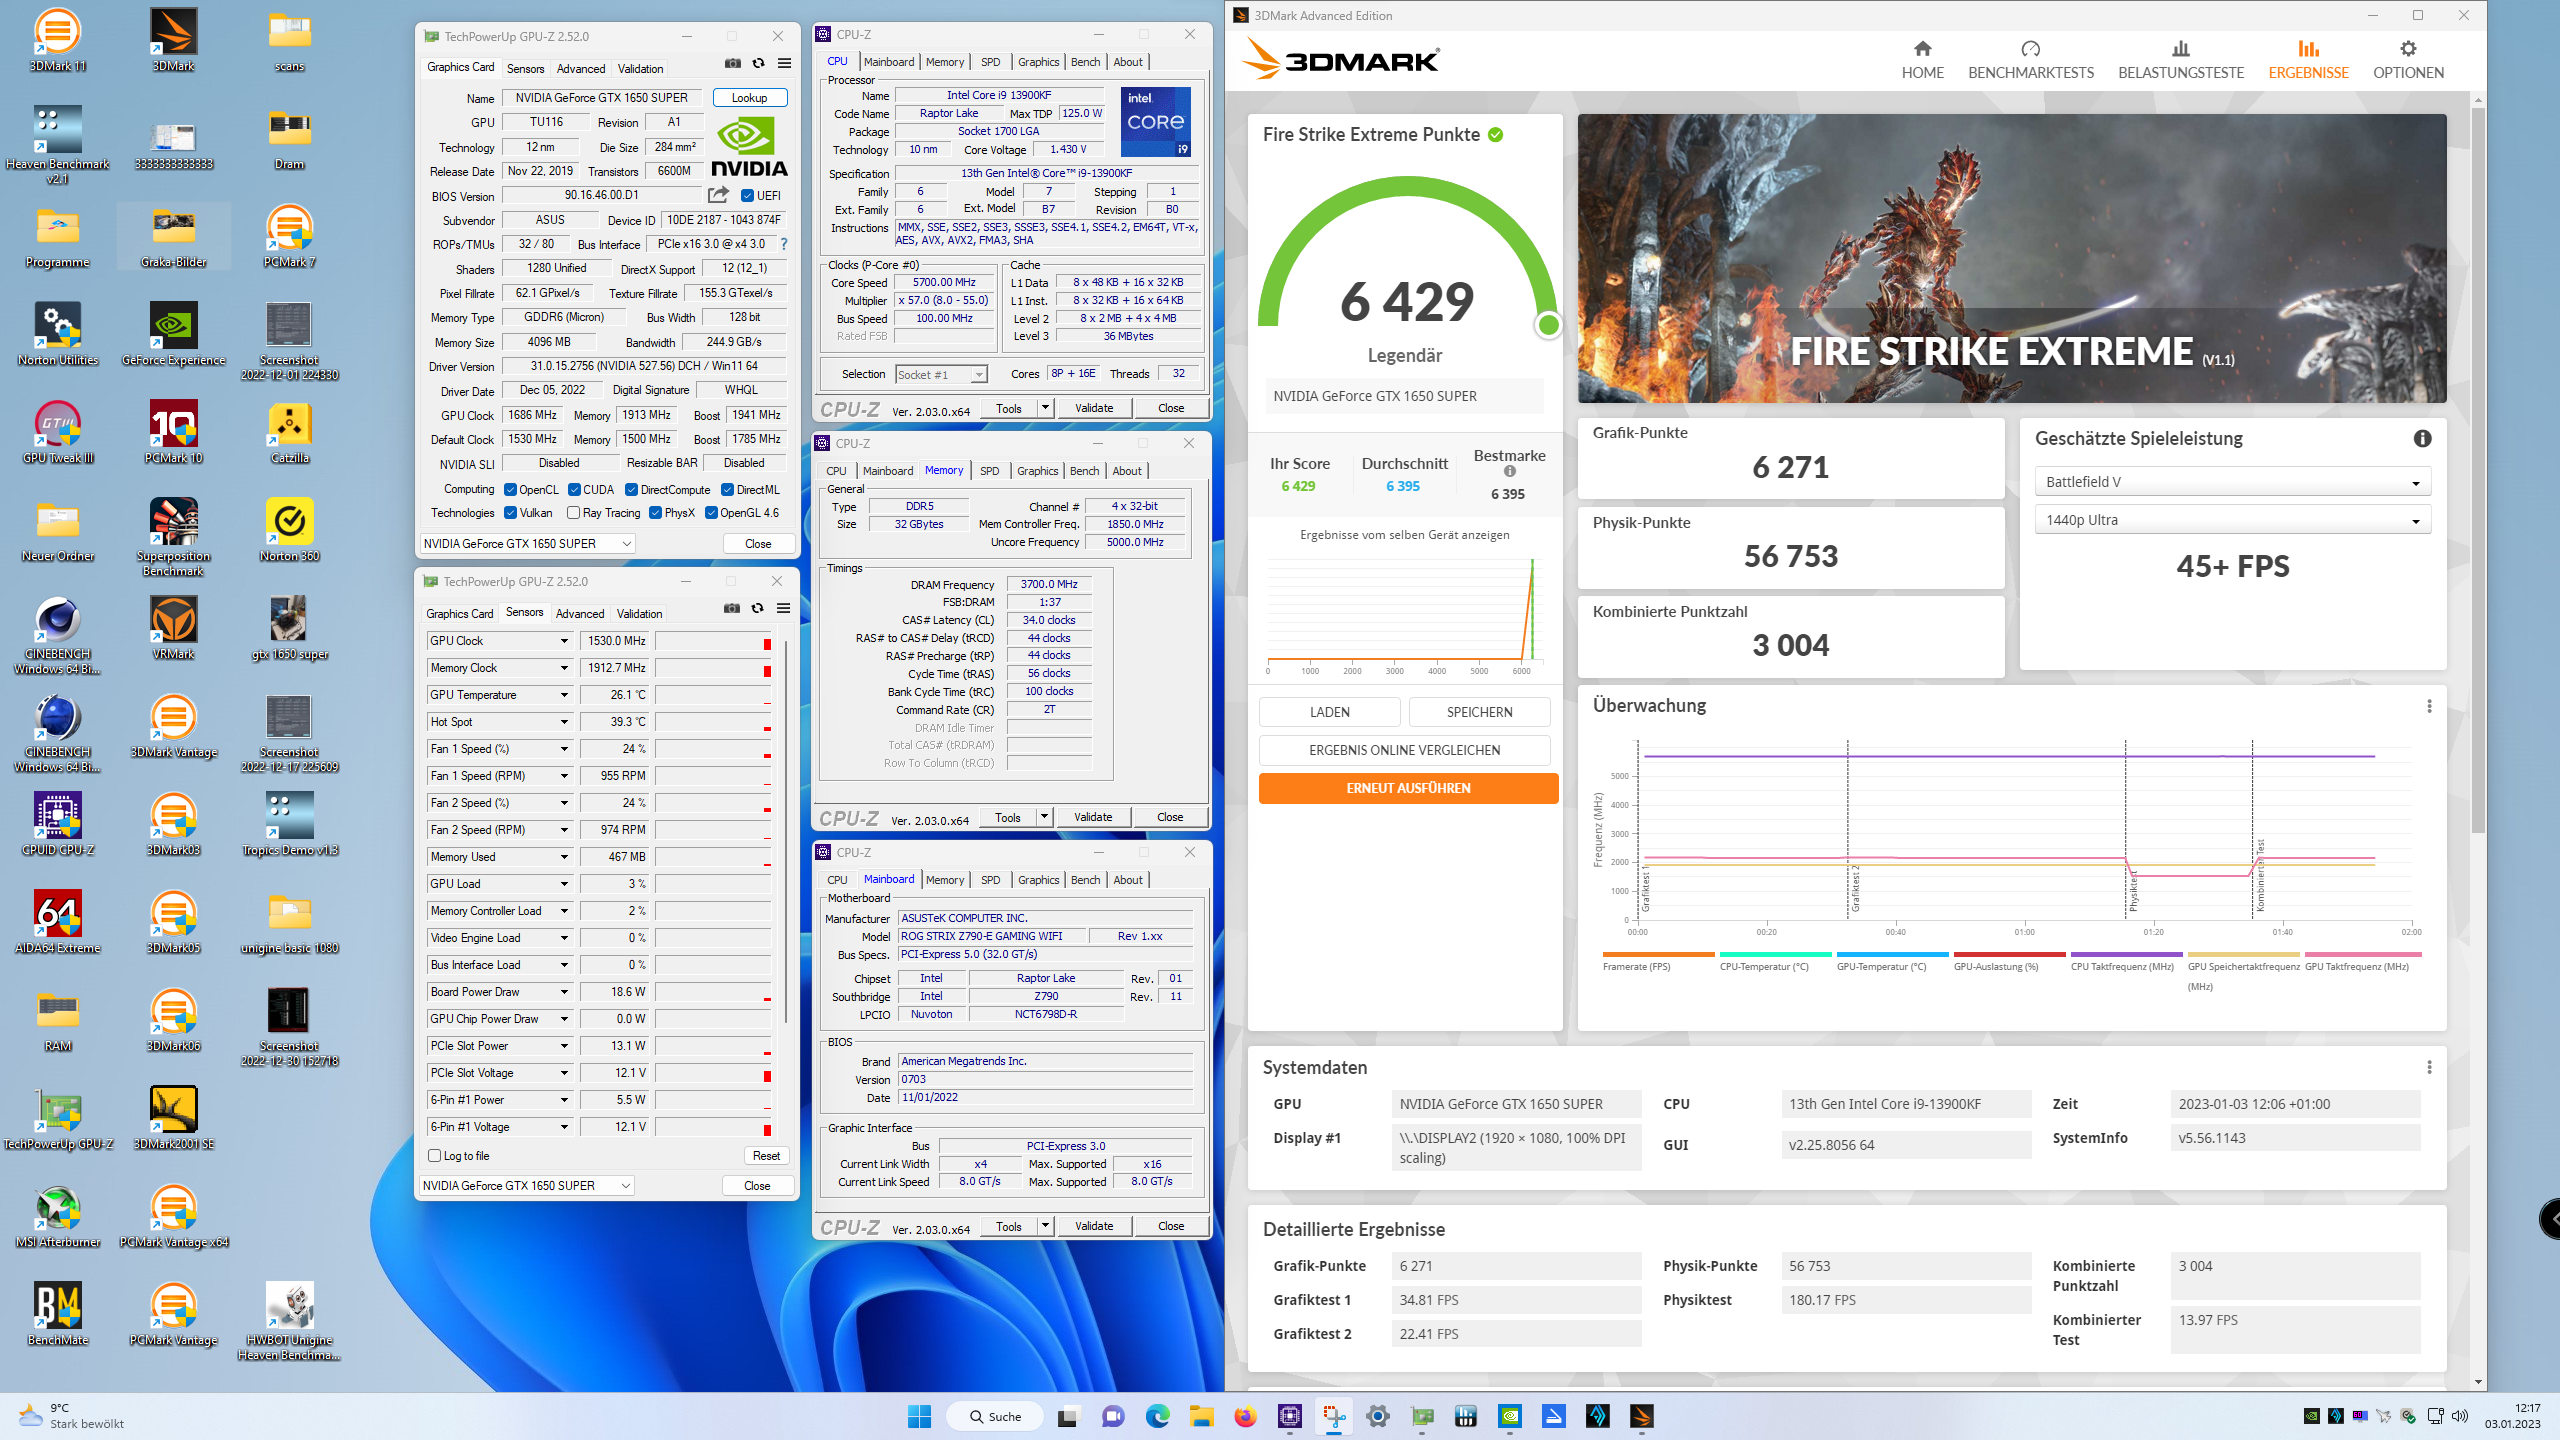Open the hamburger menu in upper GPU-Z window
Viewport: 2560px width, 1440px height.
(785, 64)
